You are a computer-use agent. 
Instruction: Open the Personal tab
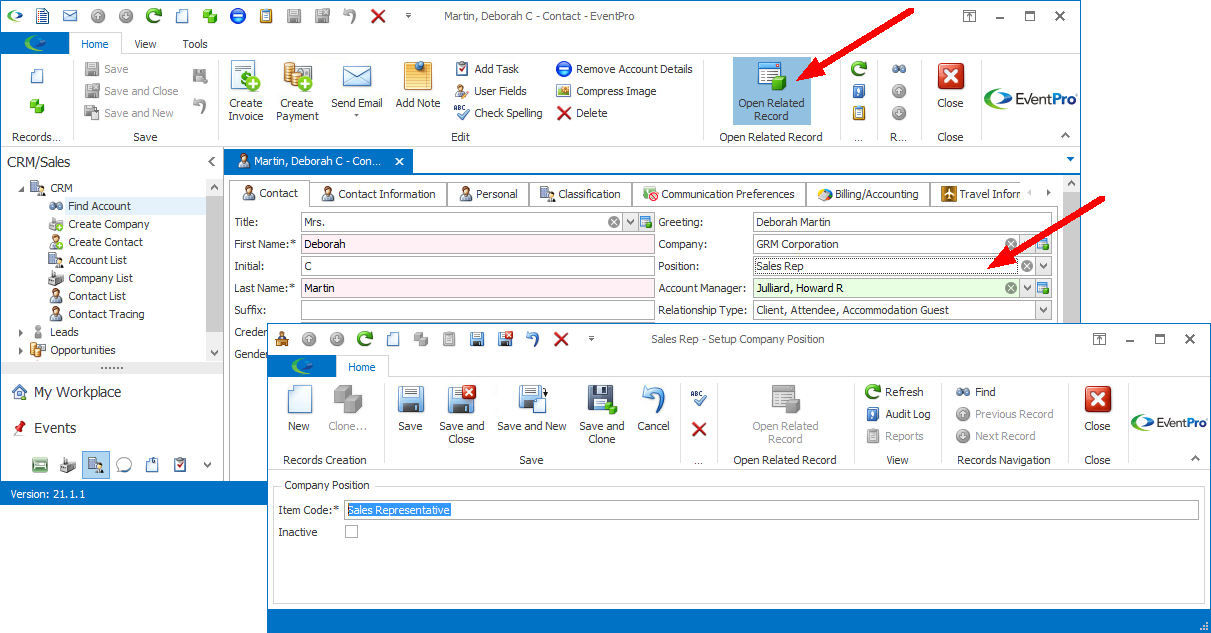click(487, 194)
